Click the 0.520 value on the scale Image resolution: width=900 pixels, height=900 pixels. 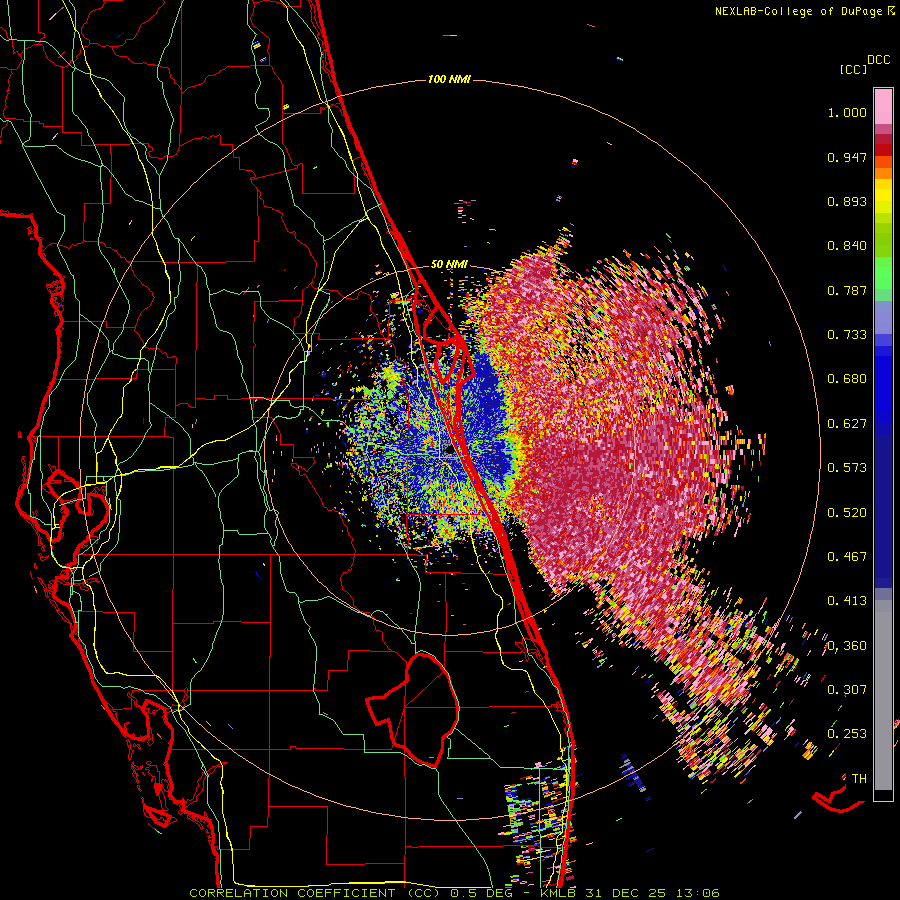click(847, 512)
